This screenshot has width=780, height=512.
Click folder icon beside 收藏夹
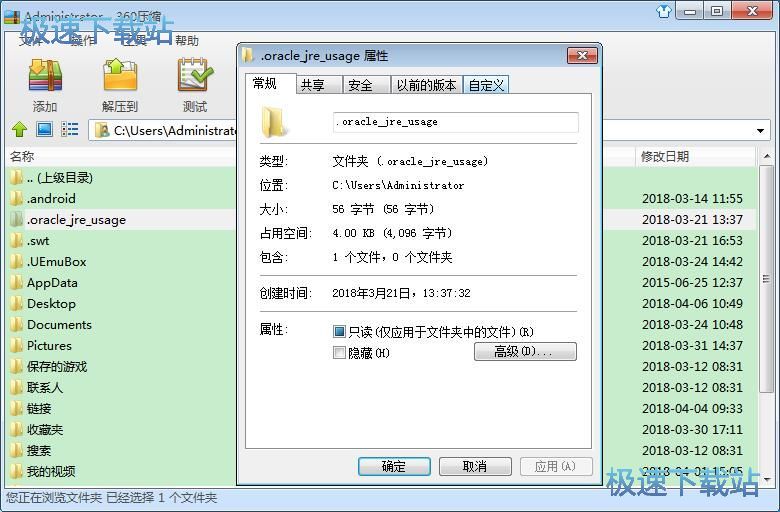(17, 429)
